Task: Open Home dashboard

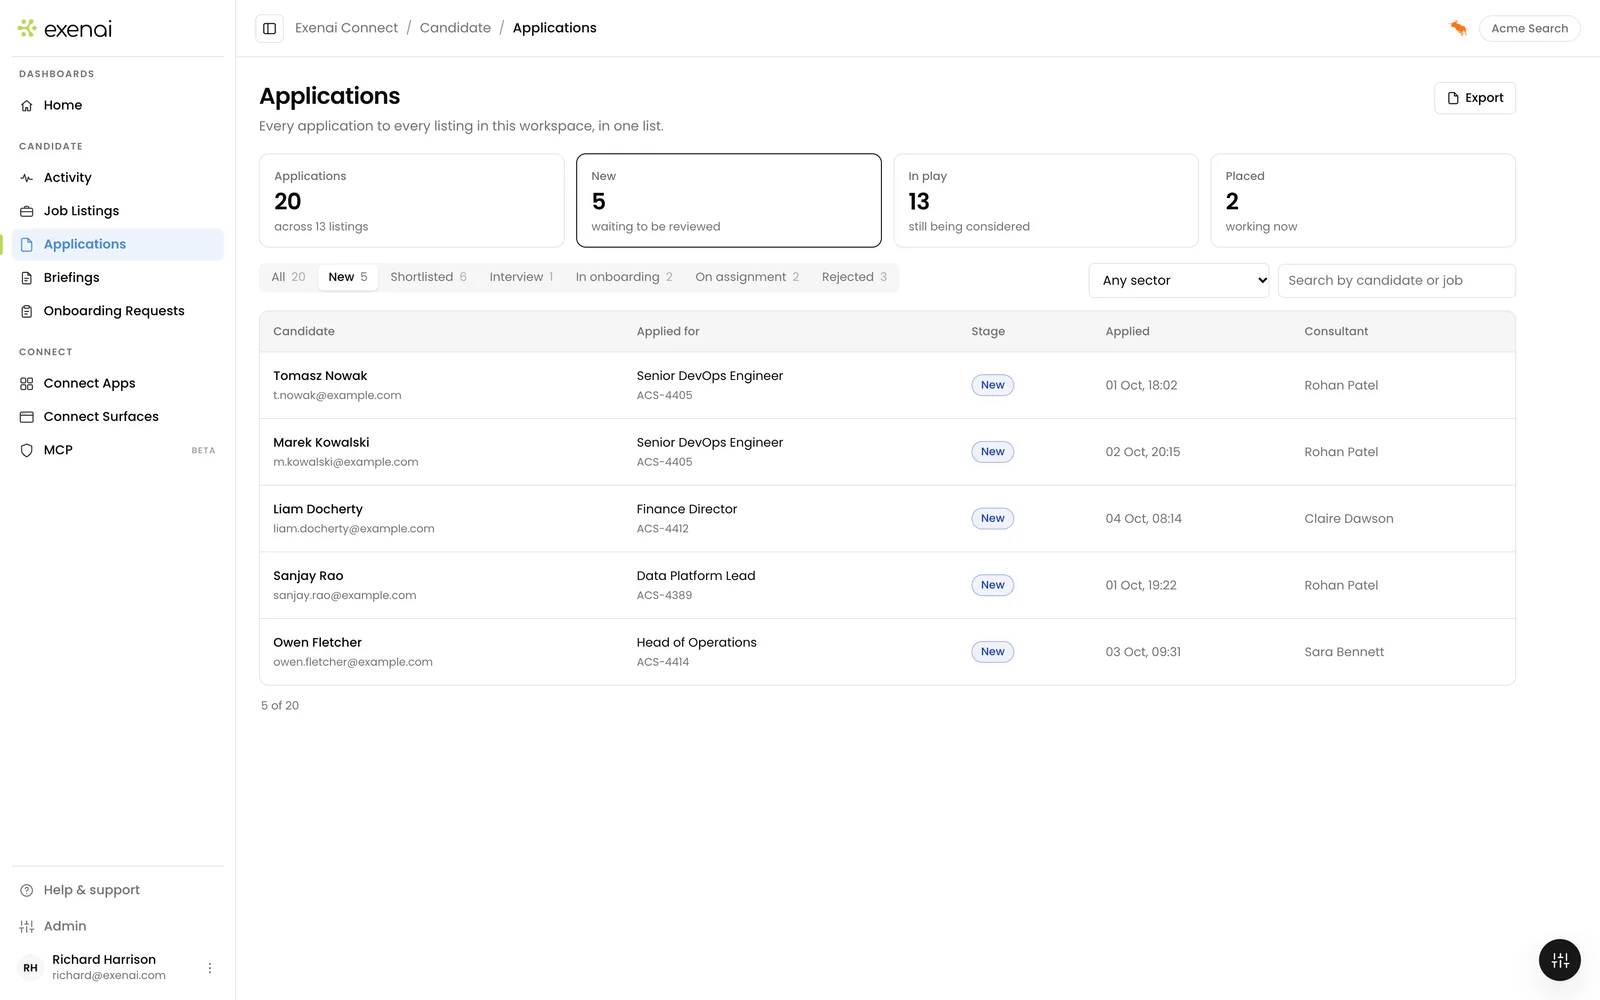Action: [x=118, y=105]
